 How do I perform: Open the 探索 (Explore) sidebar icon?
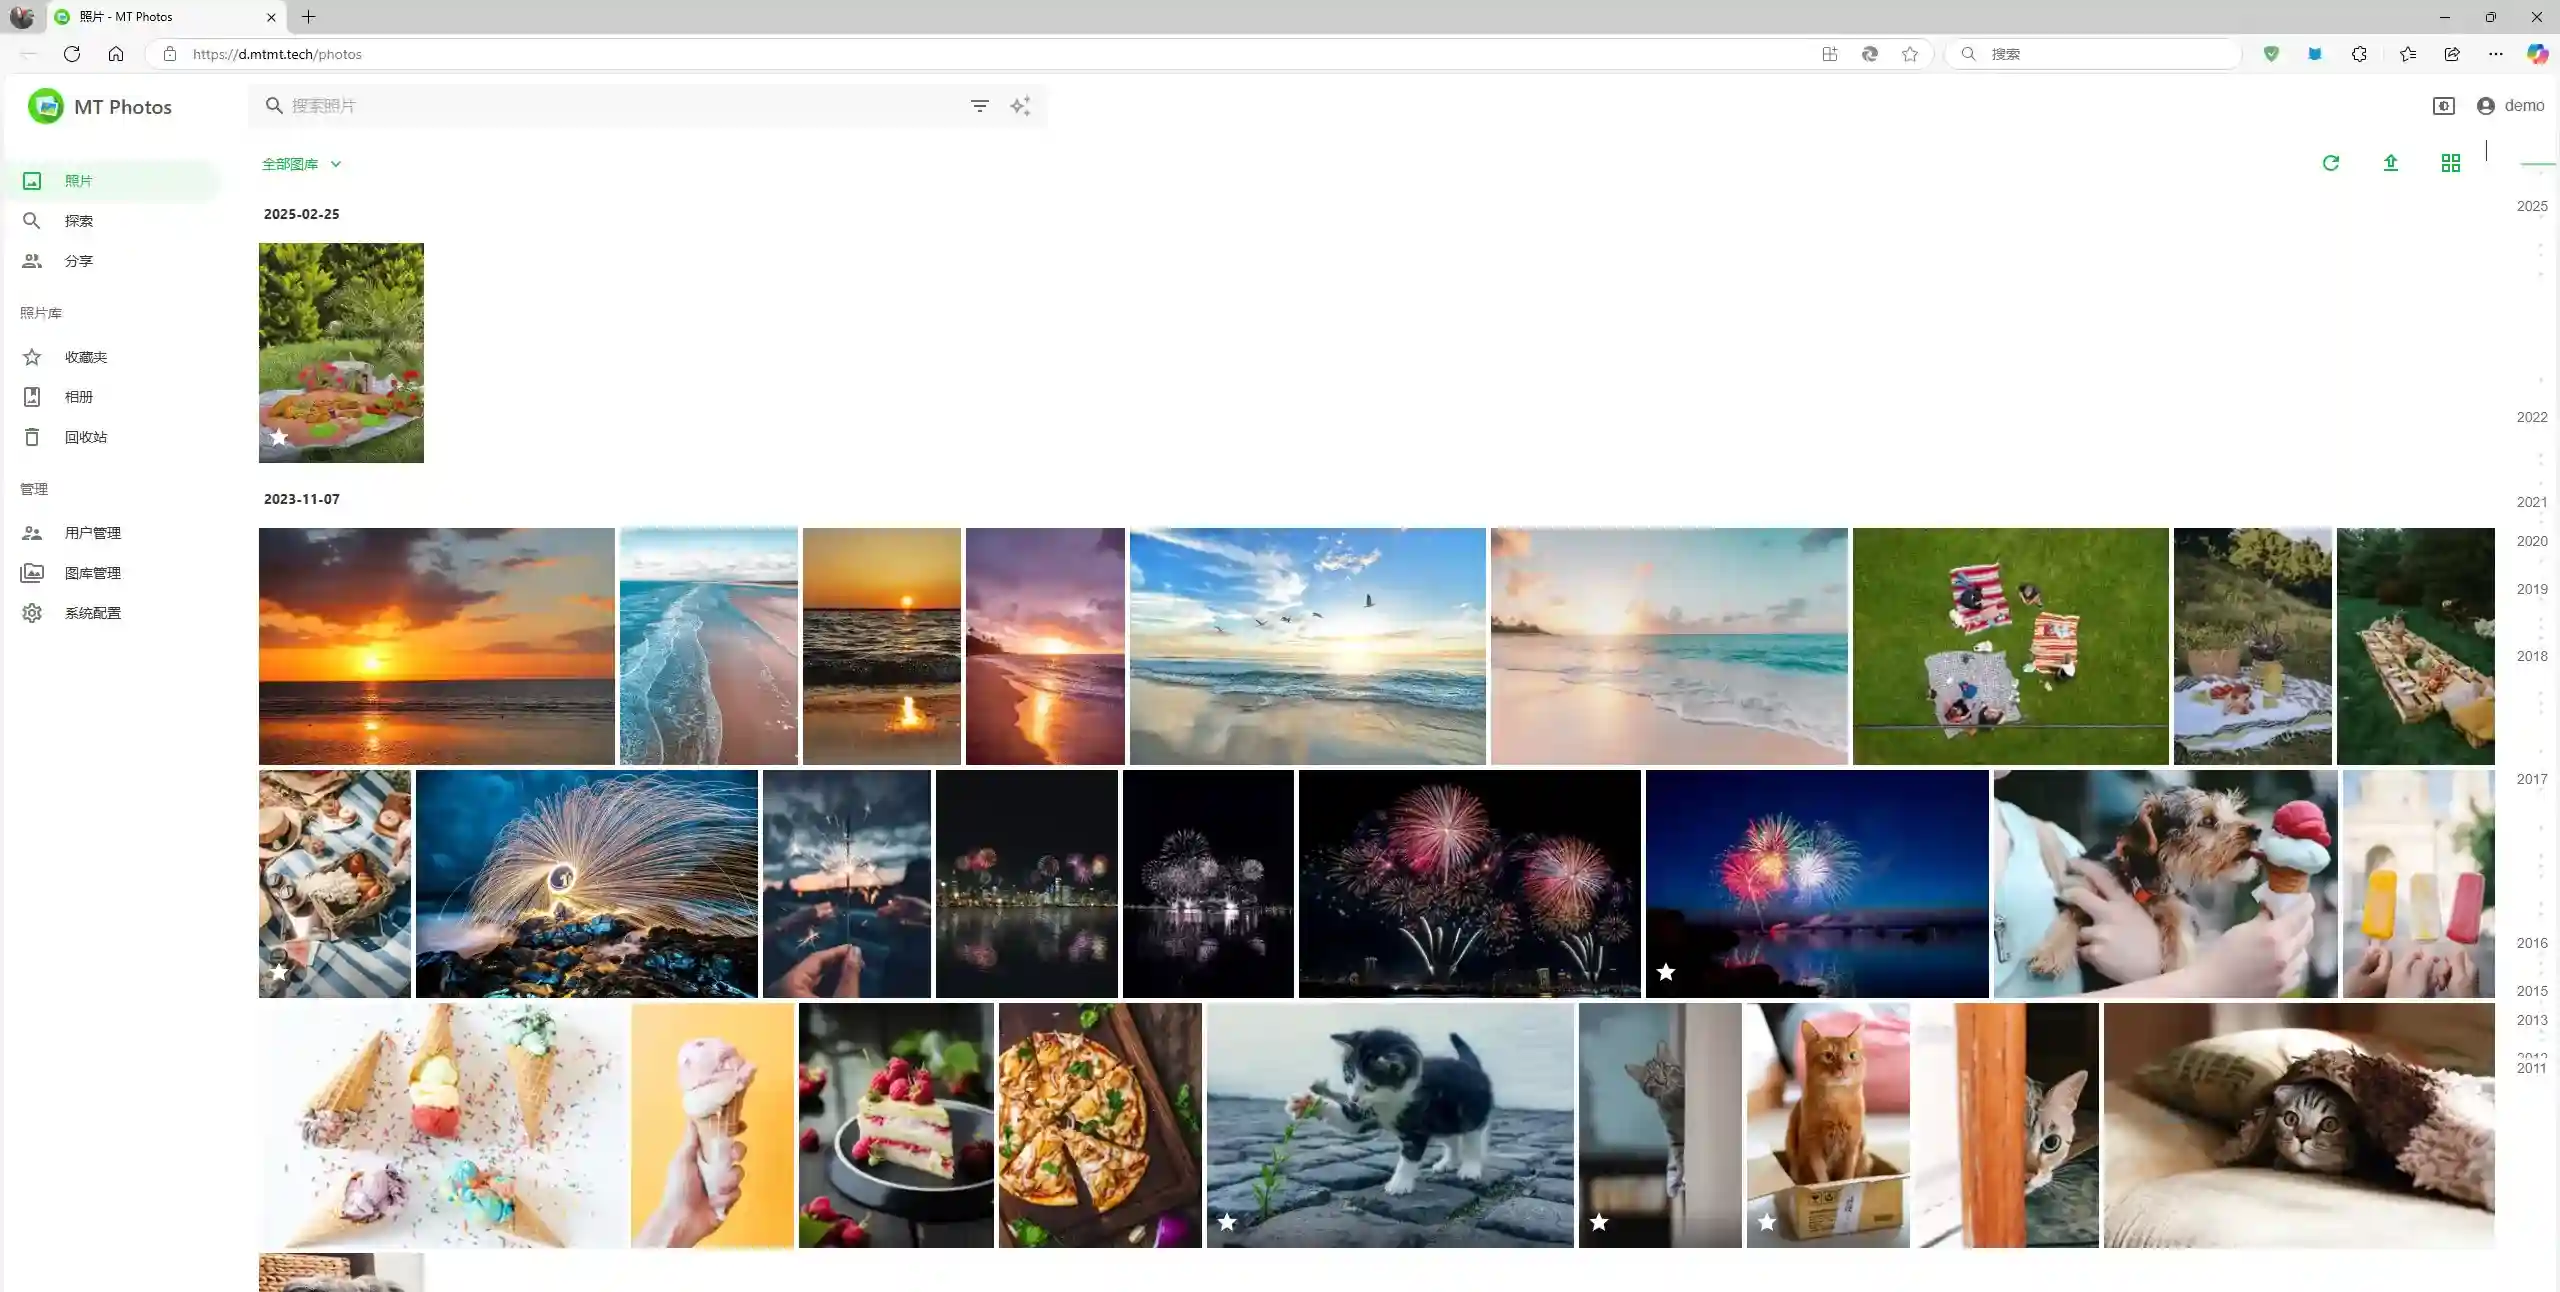32,220
